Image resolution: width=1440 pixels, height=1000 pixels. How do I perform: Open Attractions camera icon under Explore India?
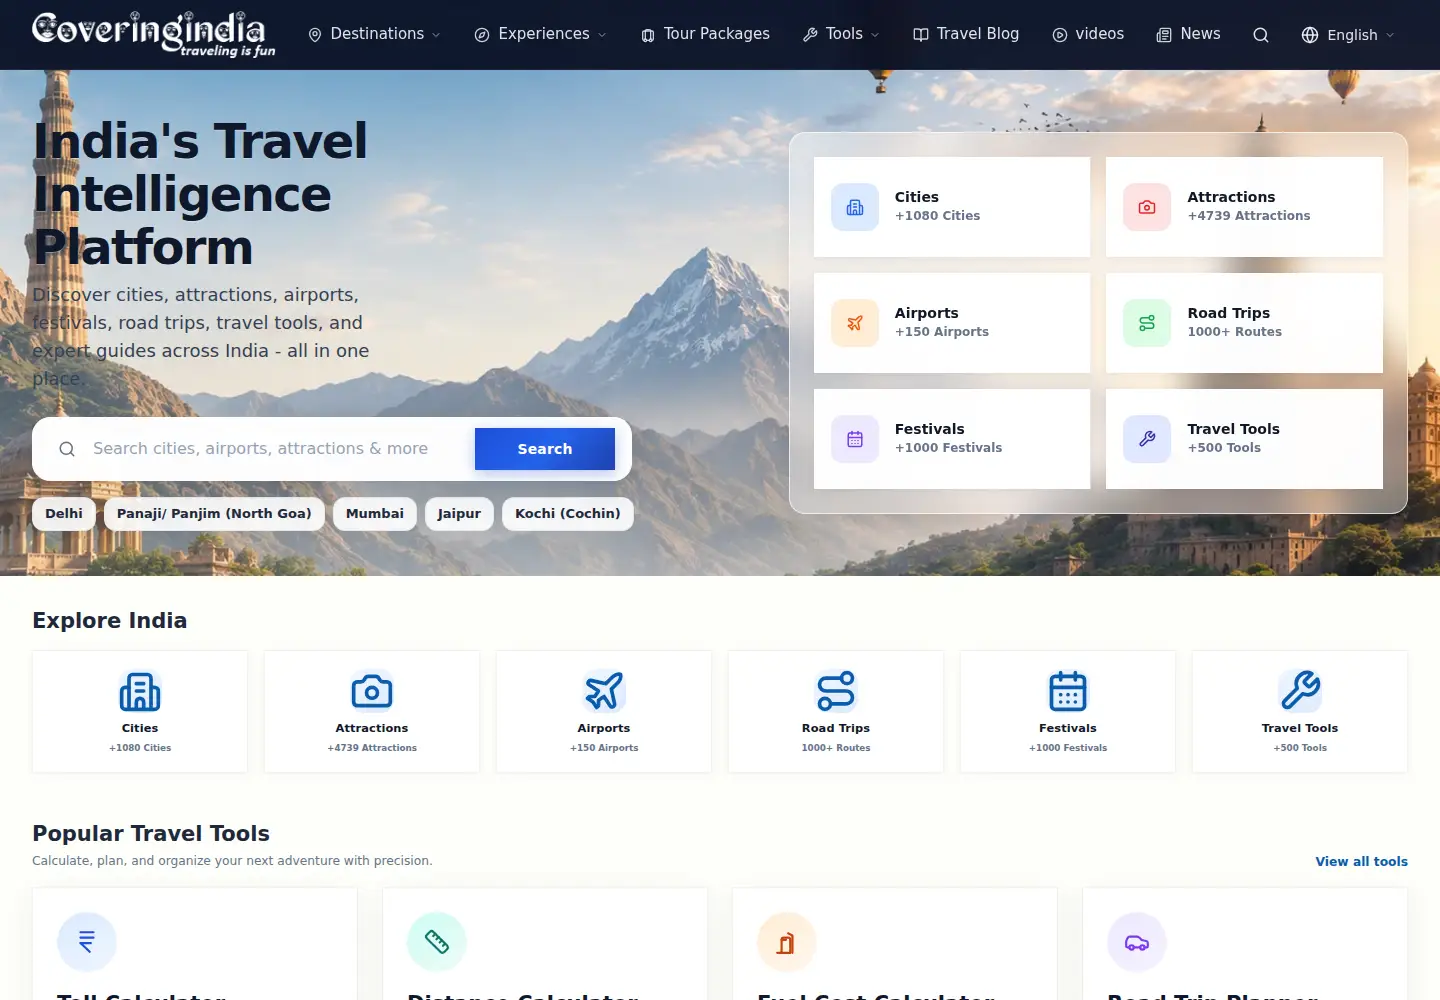(x=372, y=691)
